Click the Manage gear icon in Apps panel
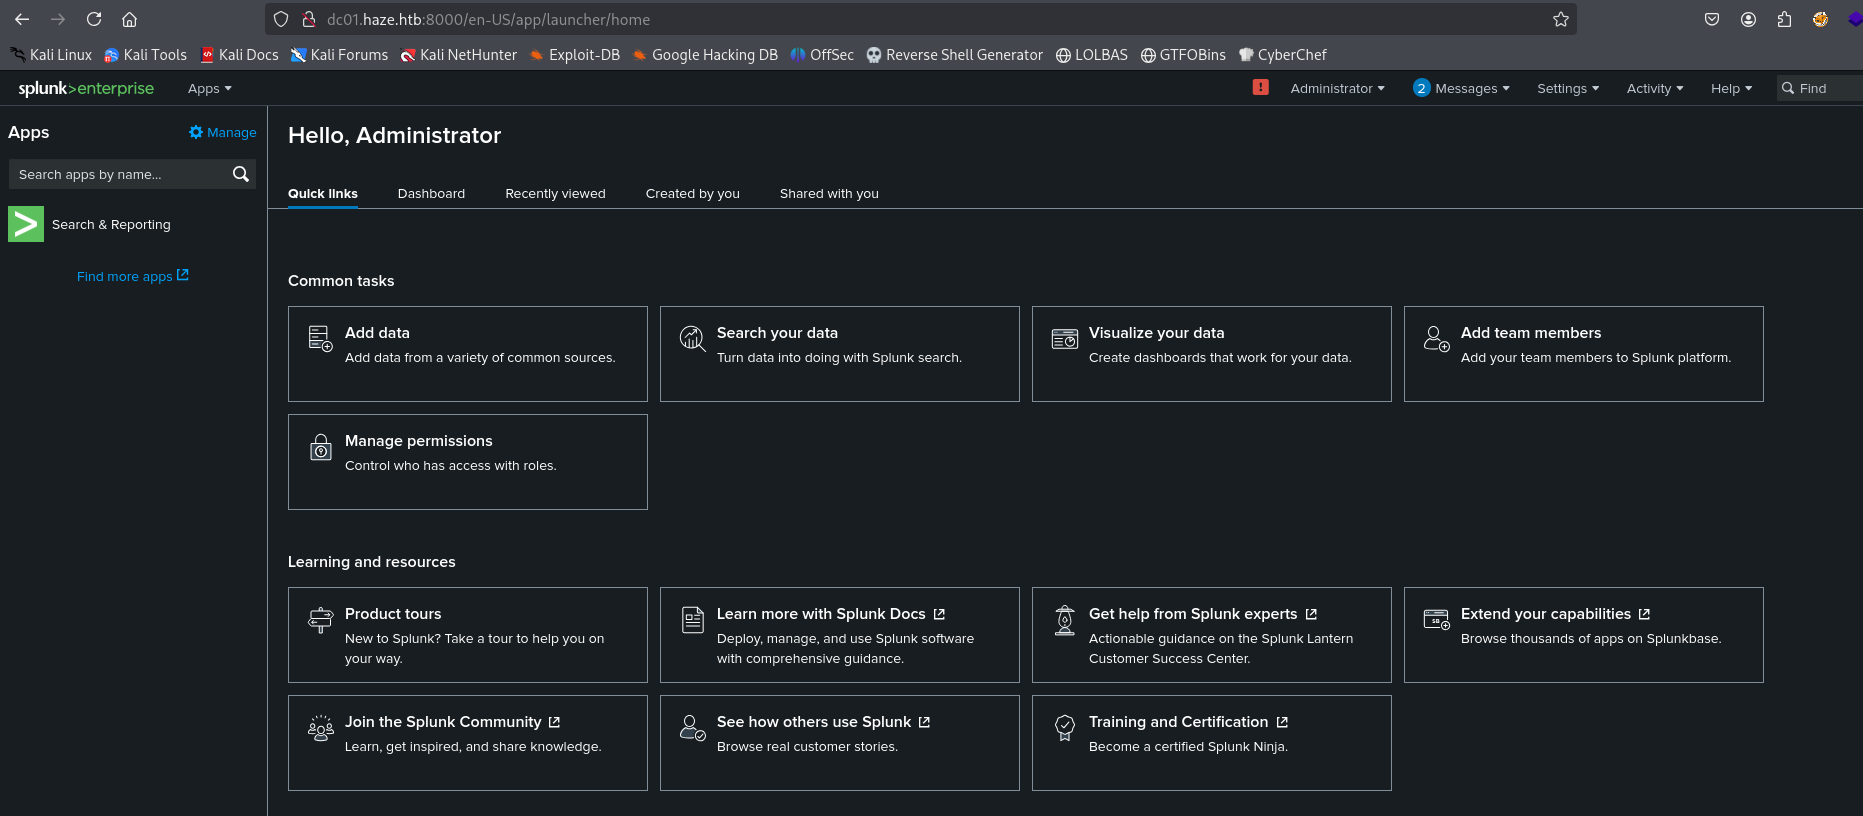1863x816 pixels. click(196, 132)
